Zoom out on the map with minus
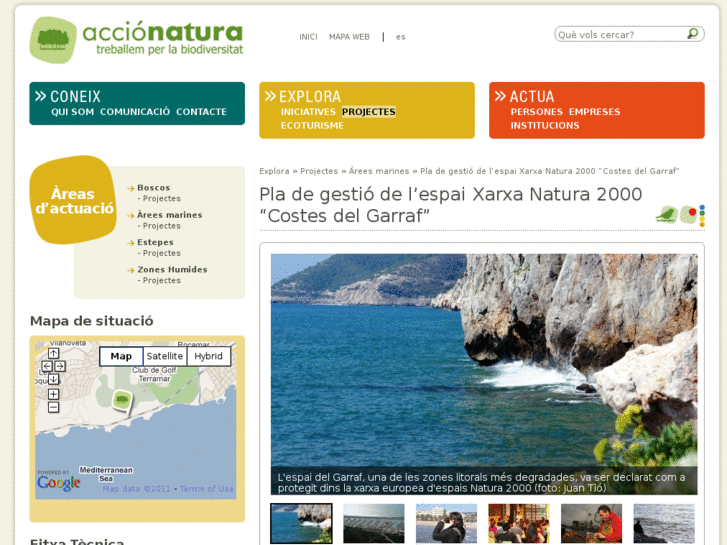Screen dimensions: 727x545 tap(53, 408)
